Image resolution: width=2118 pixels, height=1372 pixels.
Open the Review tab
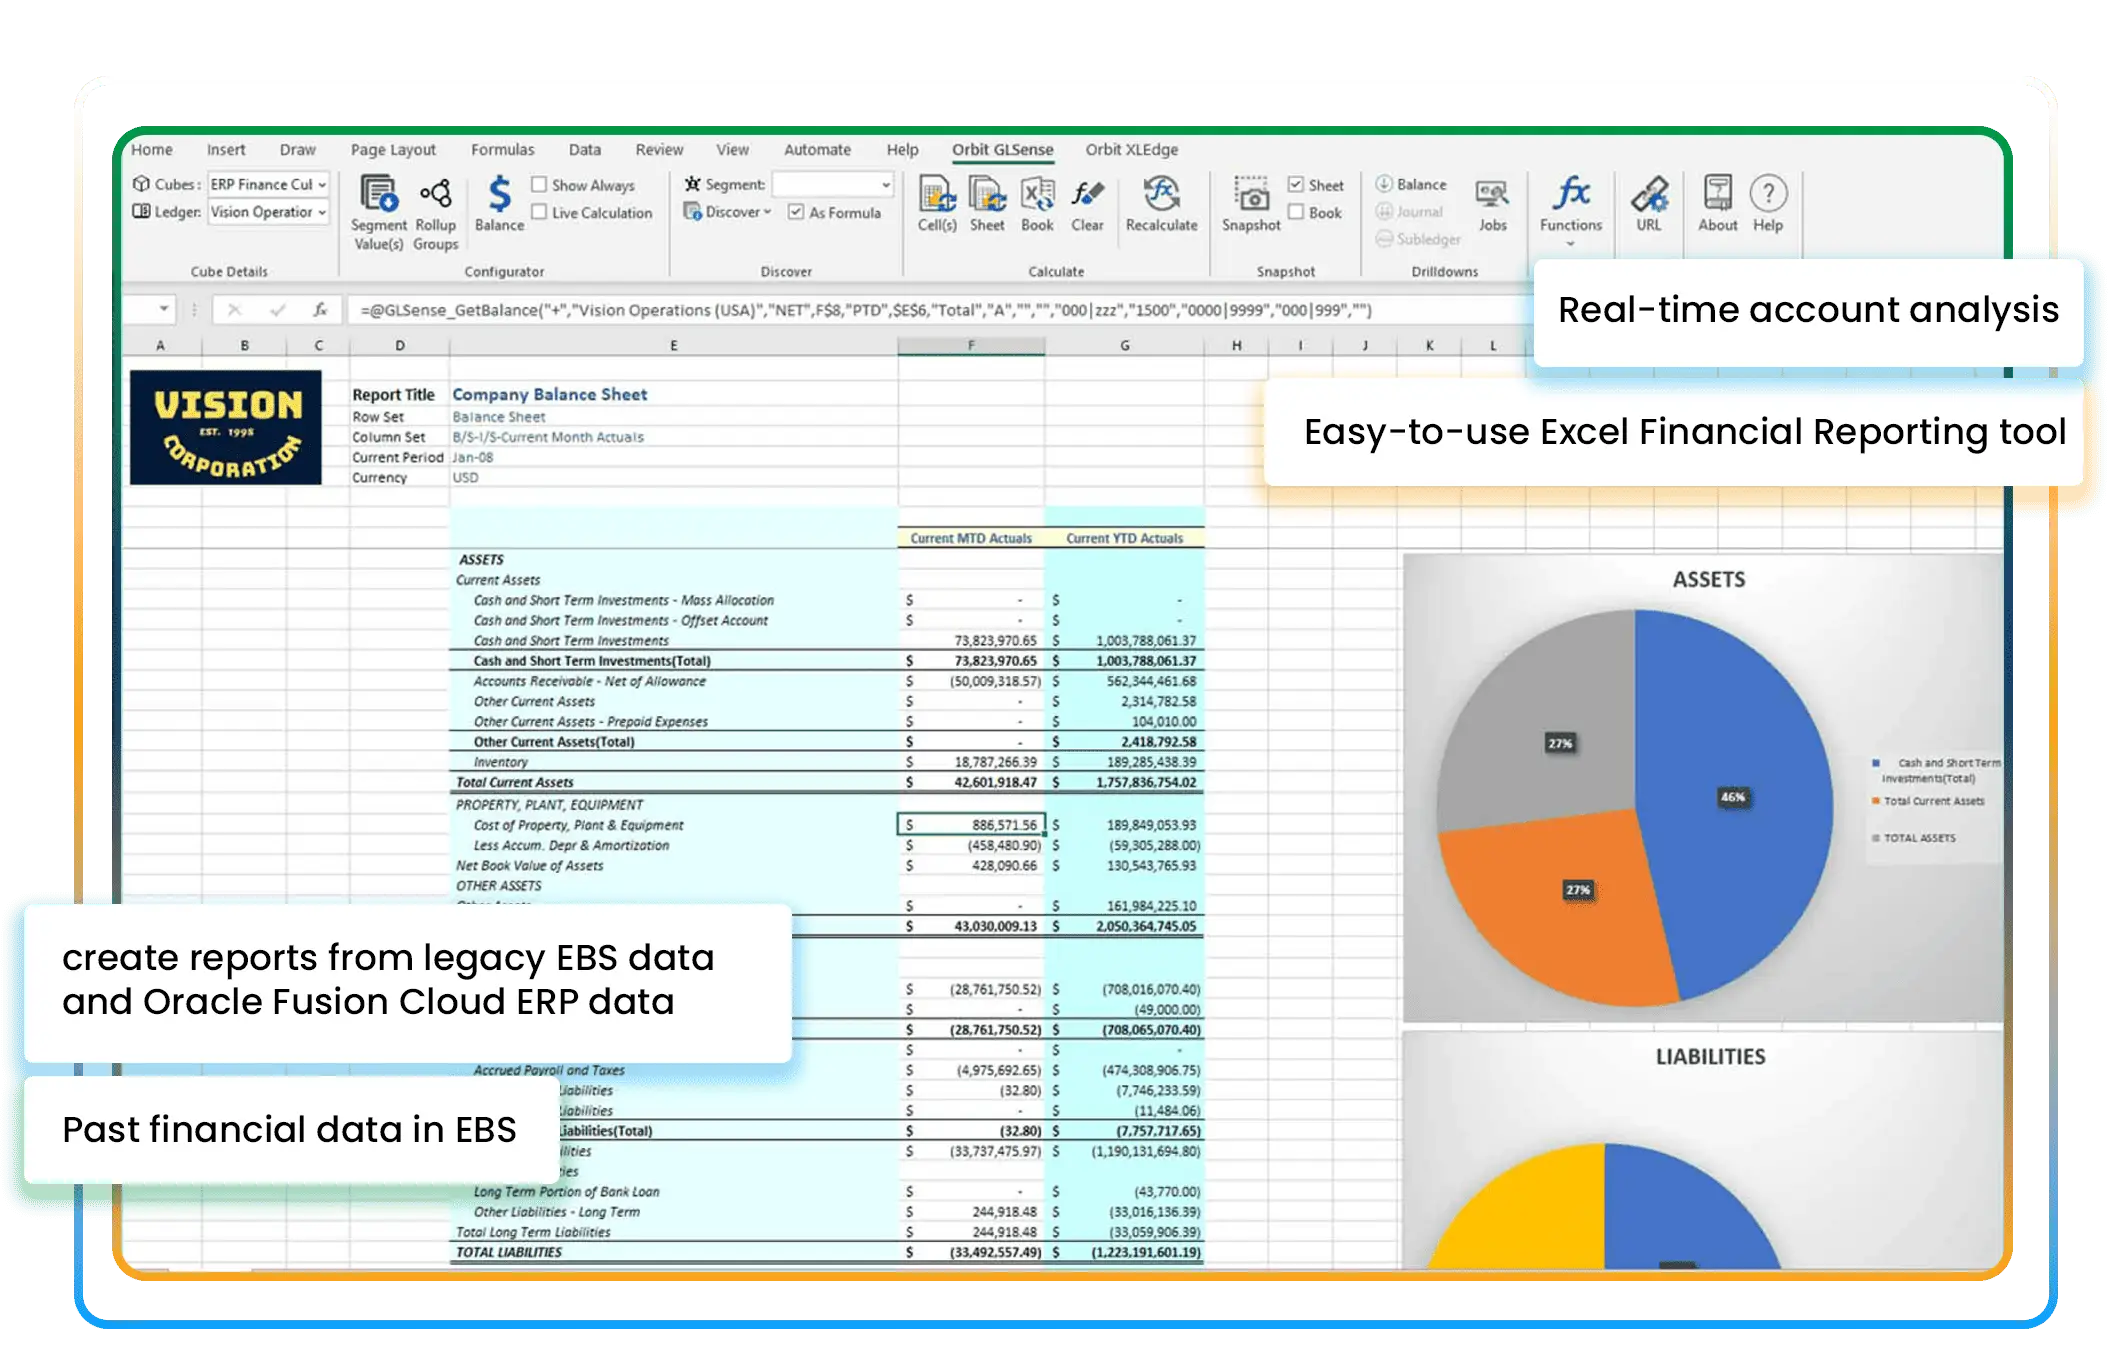659,150
